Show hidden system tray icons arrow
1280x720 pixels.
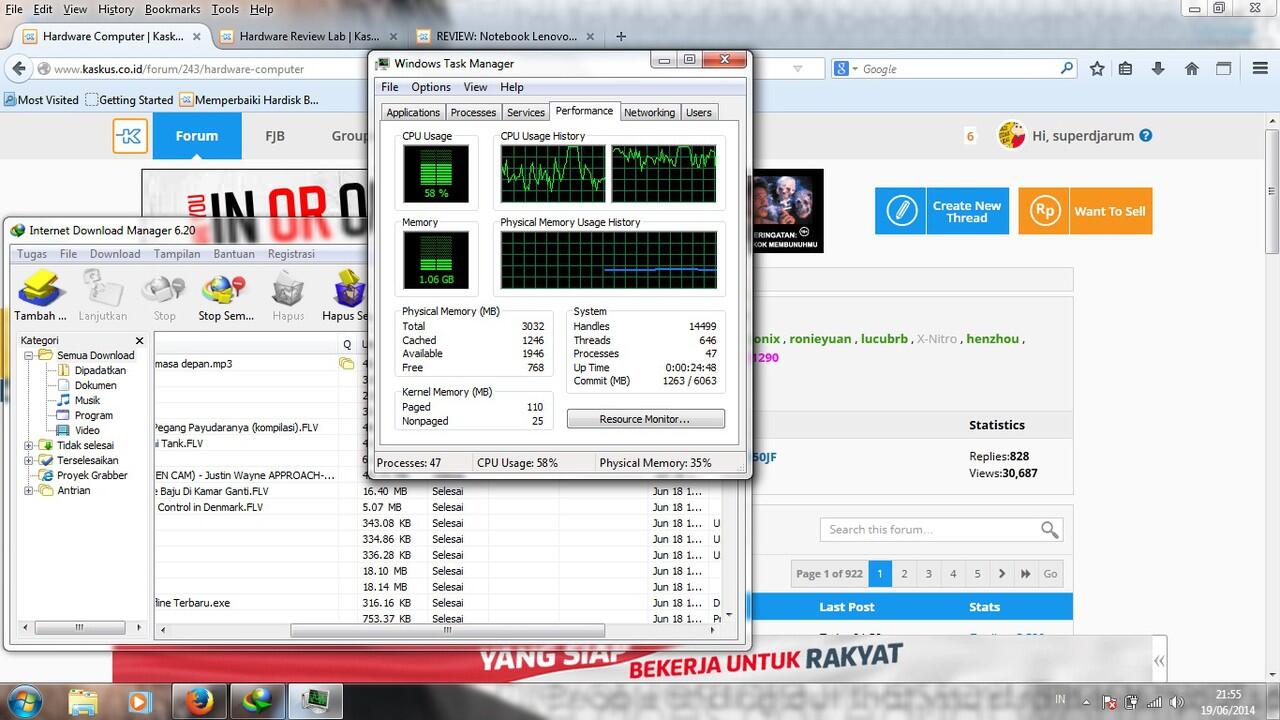(1086, 701)
